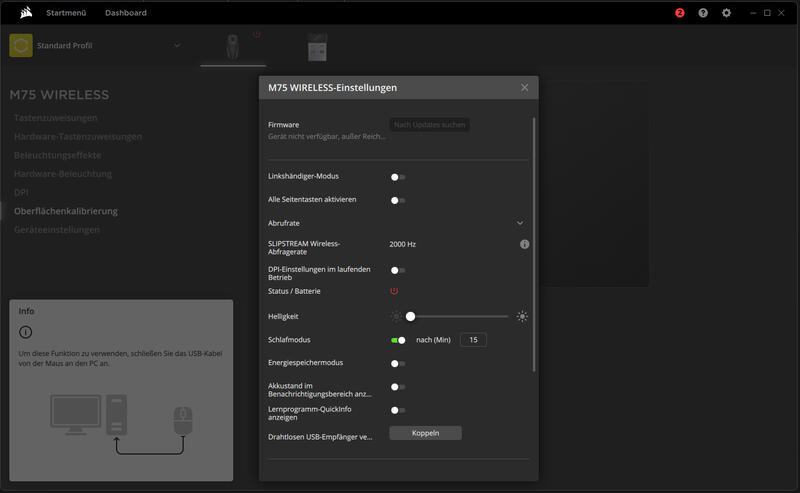Open the Dashboard tab
Image resolution: width=800 pixels, height=493 pixels.
[126, 13]
